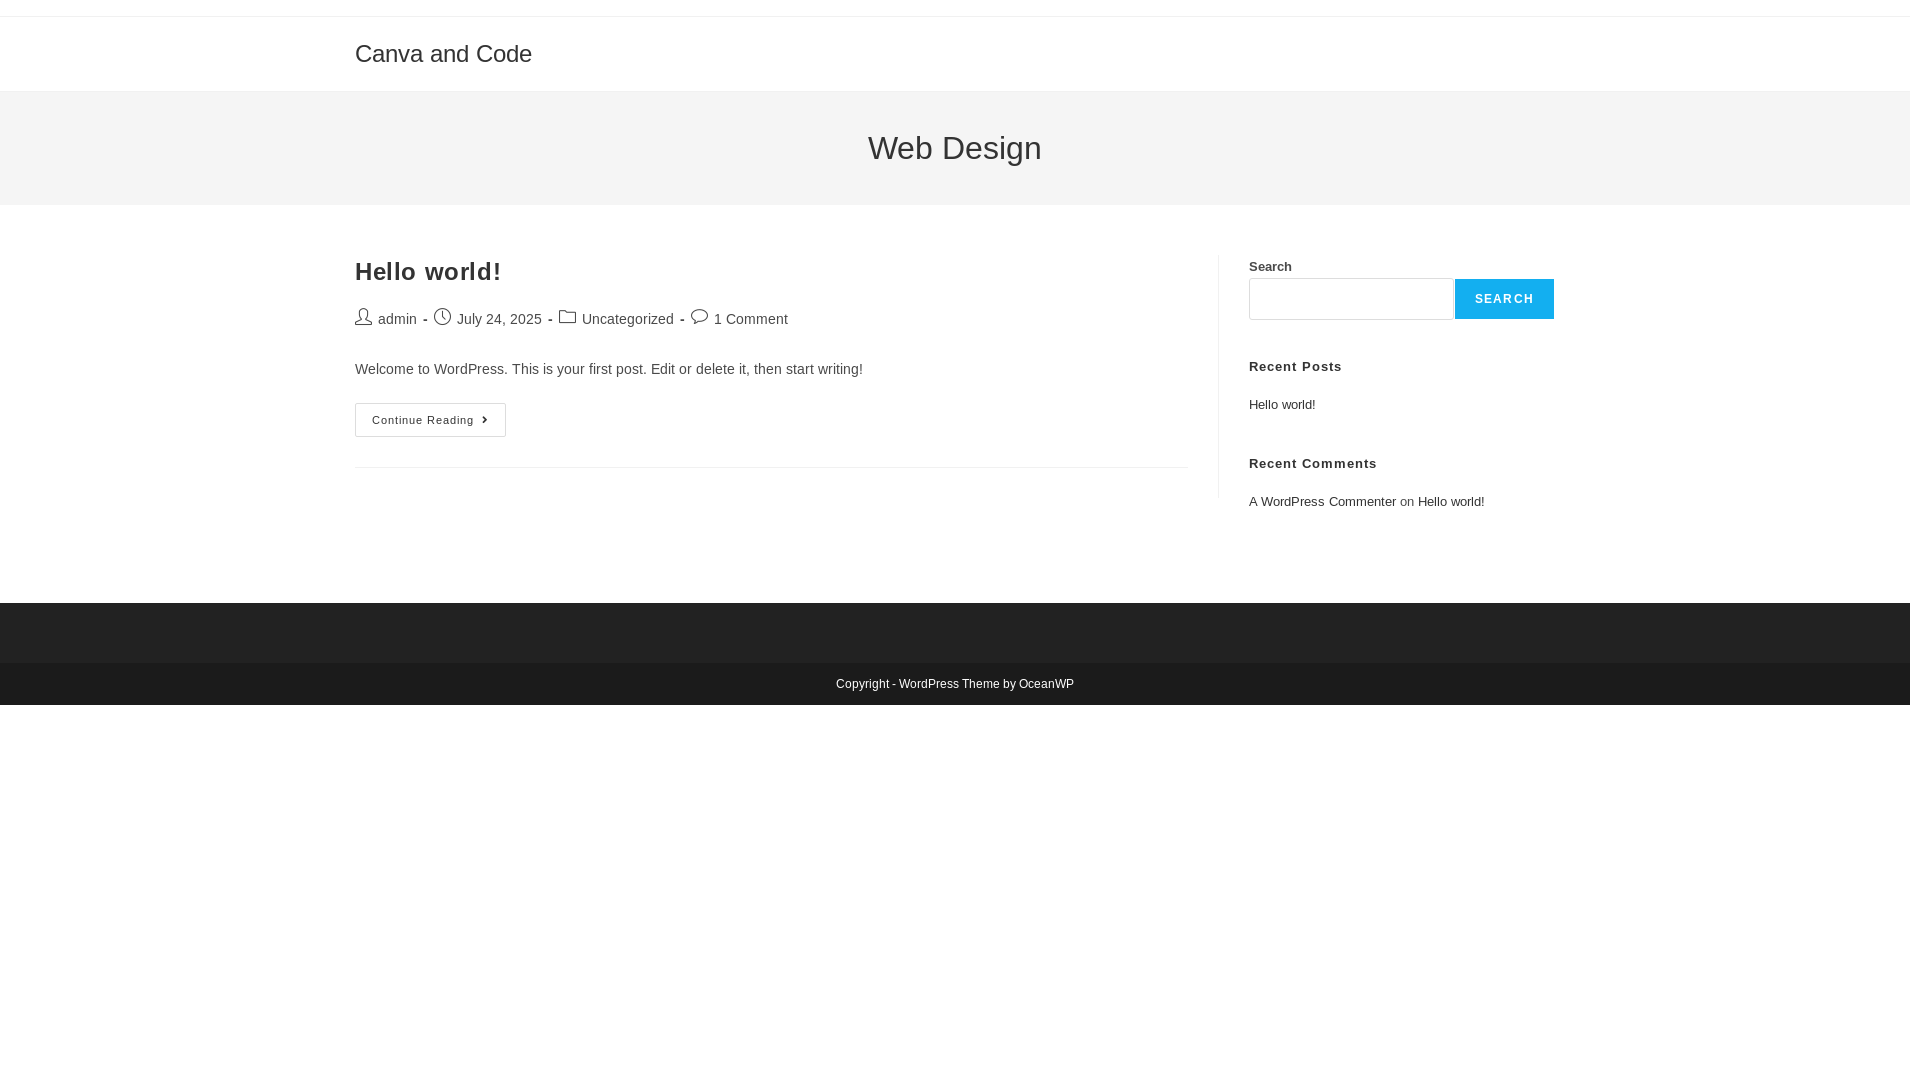Click the blue SEARCH button
Image resolution: width=1920 pixels, height=1080 pixels.
tap(1504, 299)
